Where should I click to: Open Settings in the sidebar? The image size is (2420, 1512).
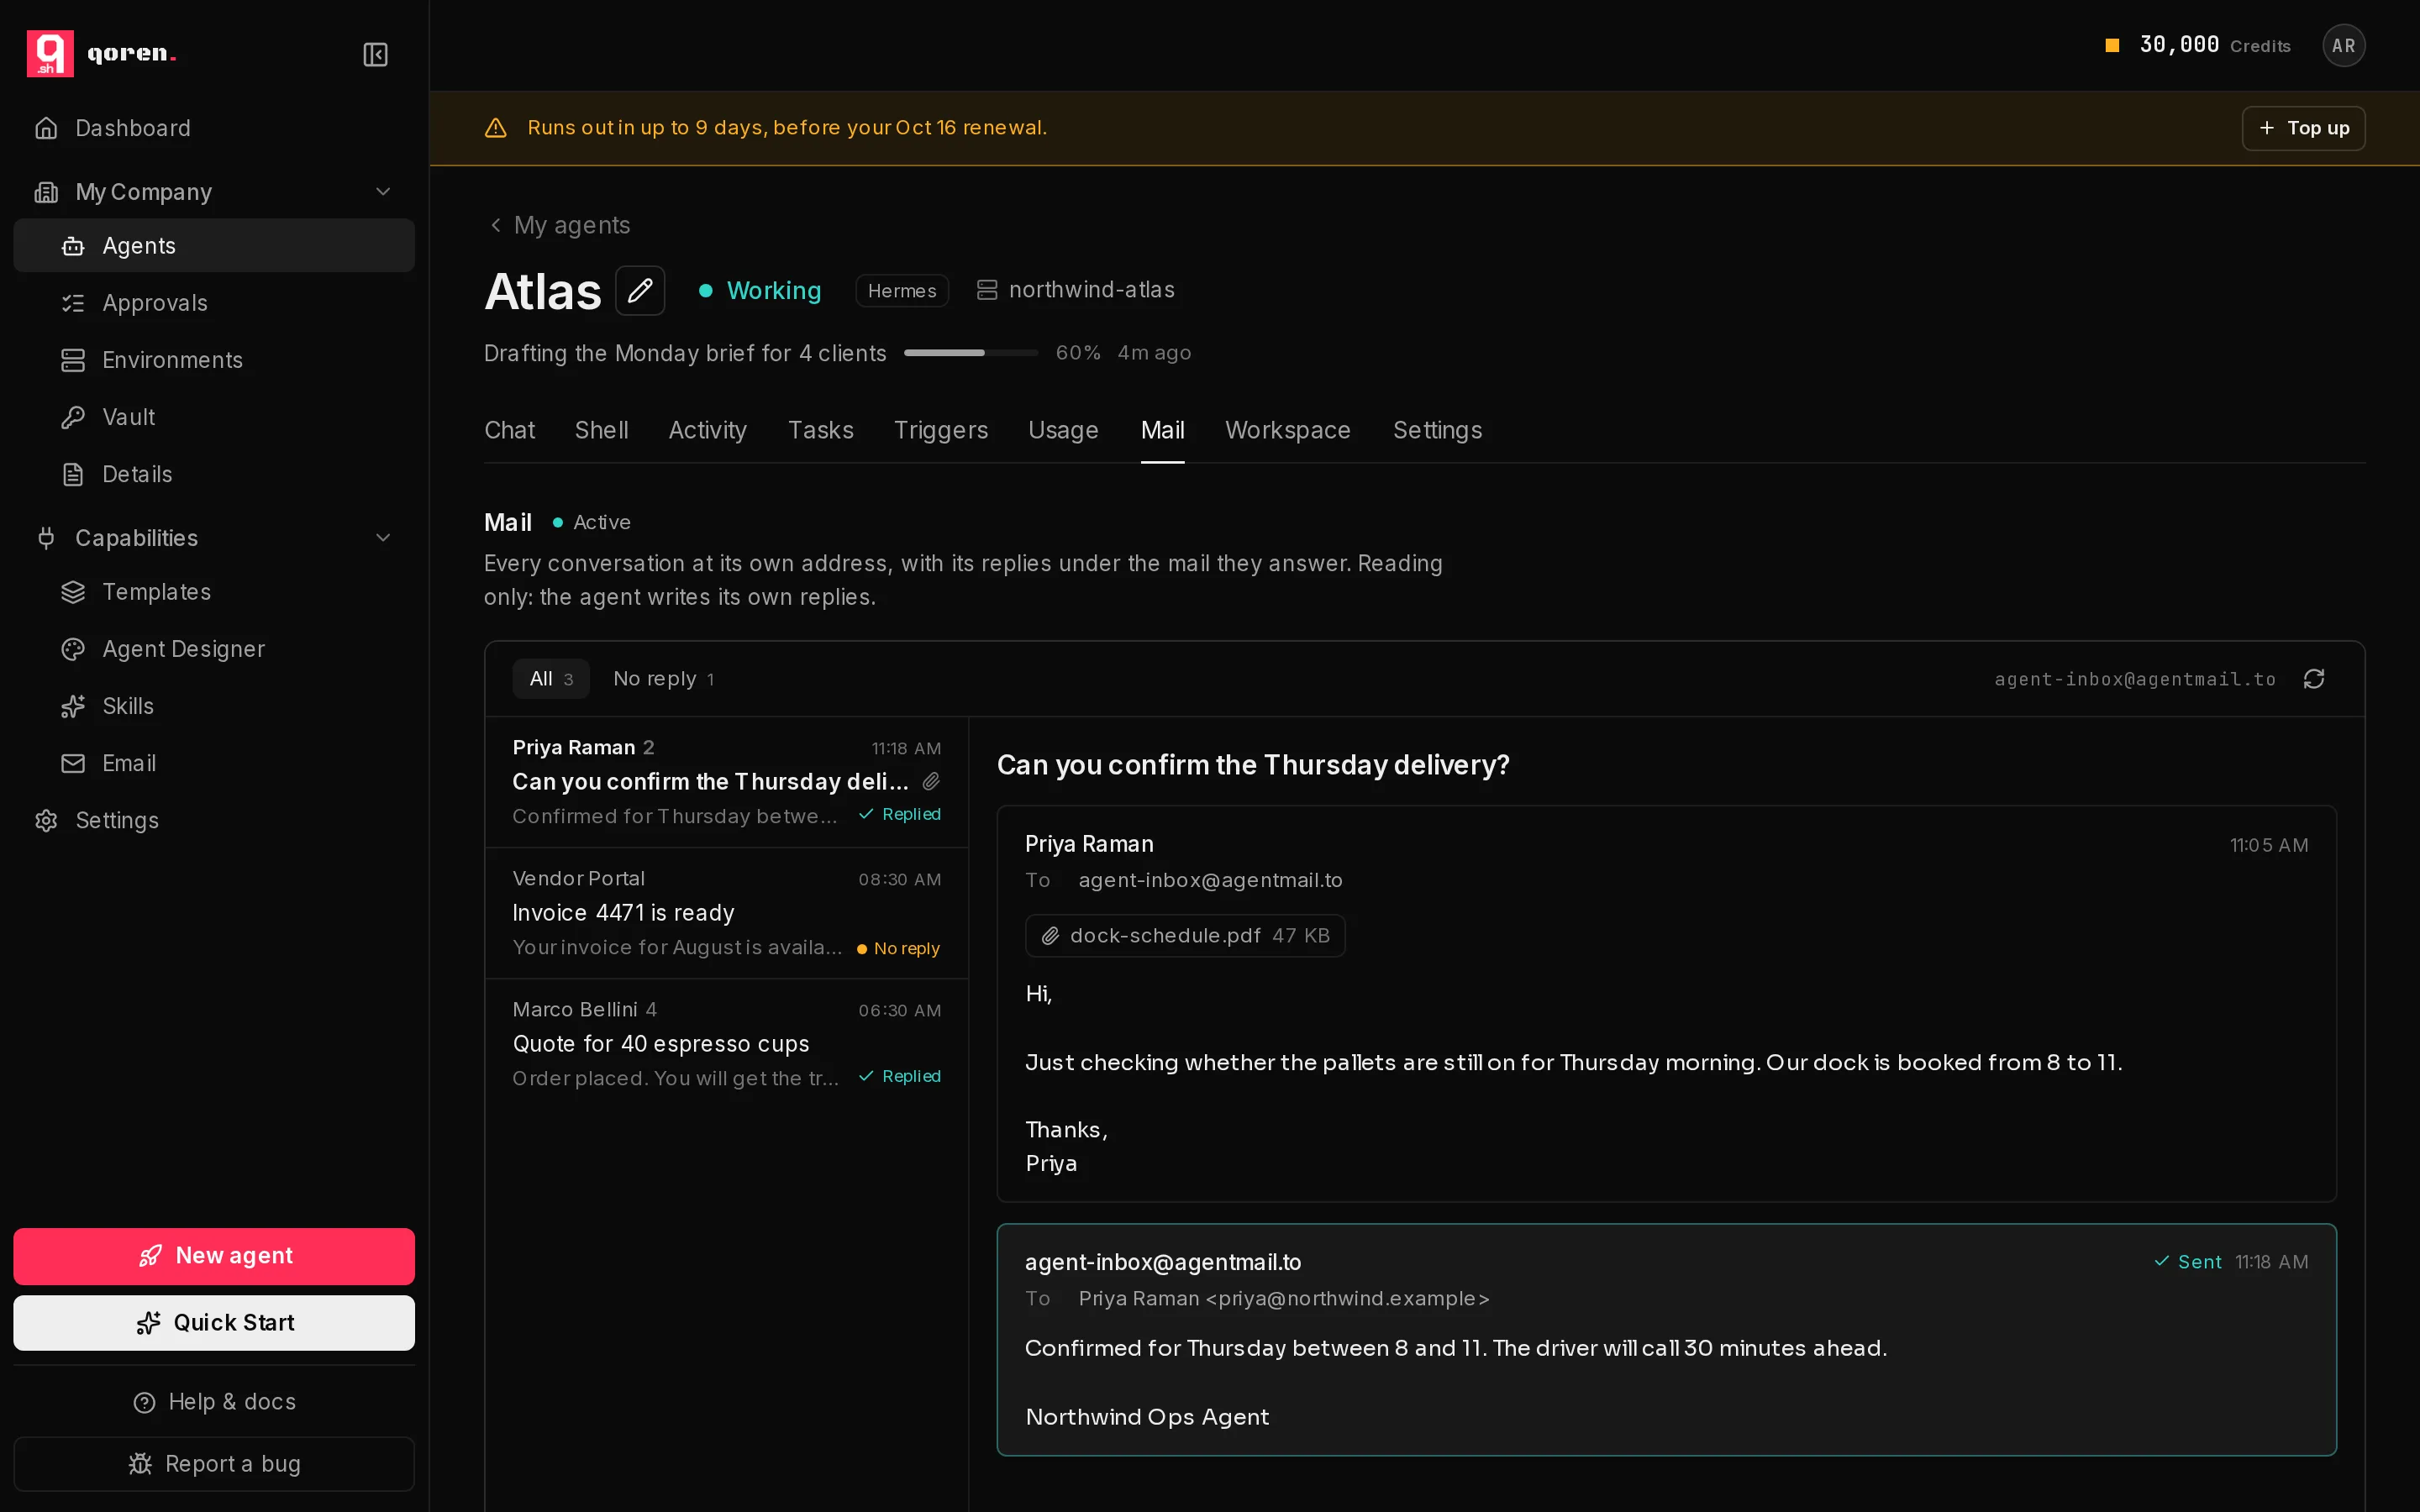click(214, 820)
